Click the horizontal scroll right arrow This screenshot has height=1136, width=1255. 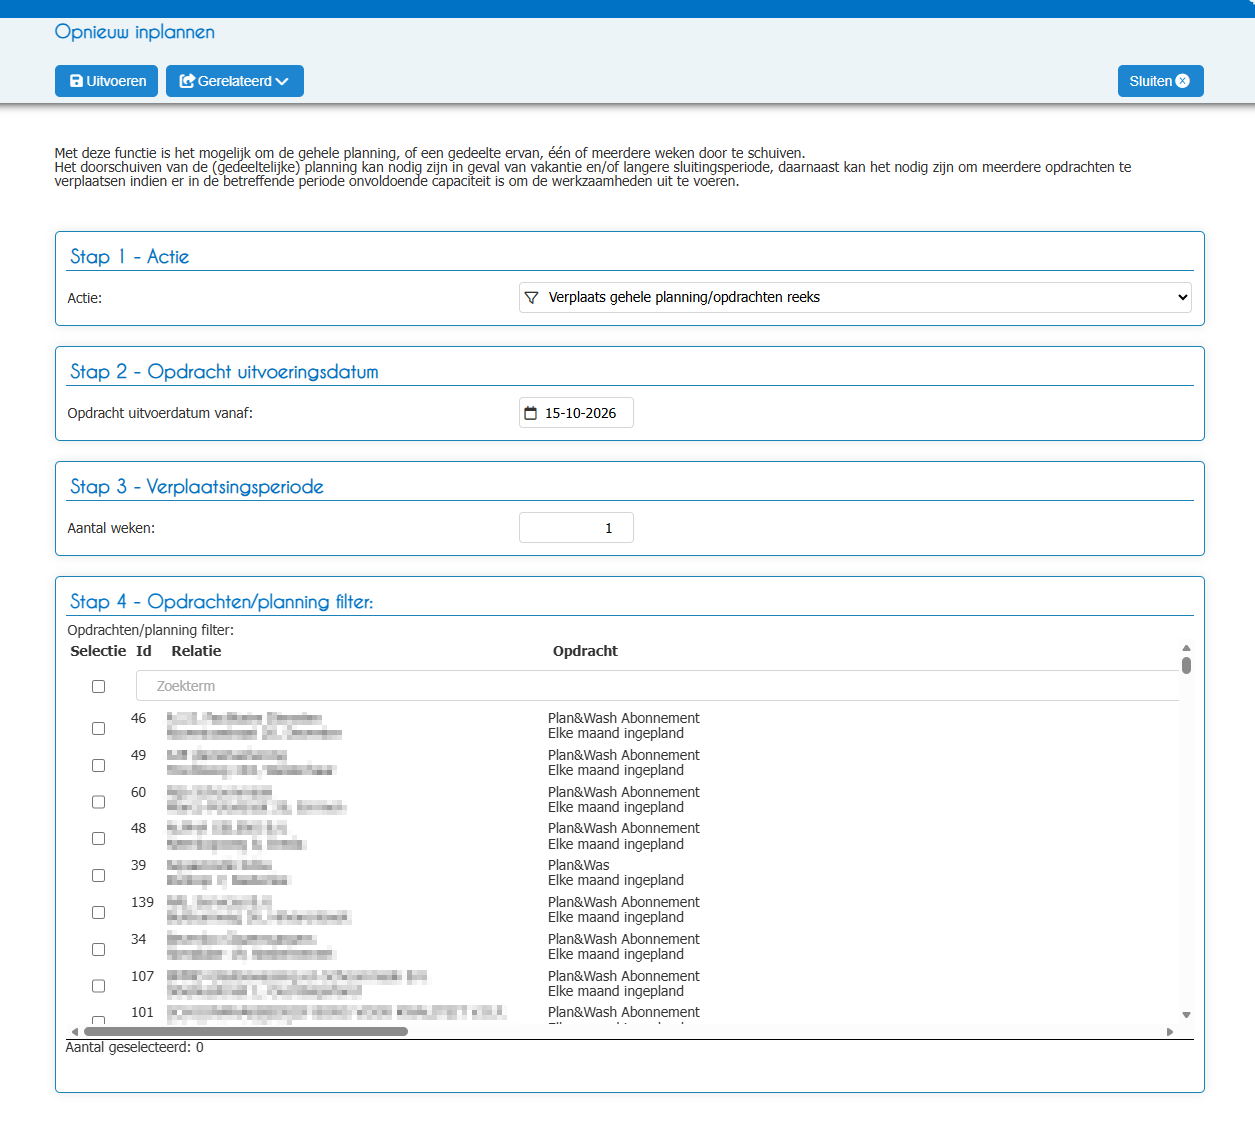tap(1170, 1032)
